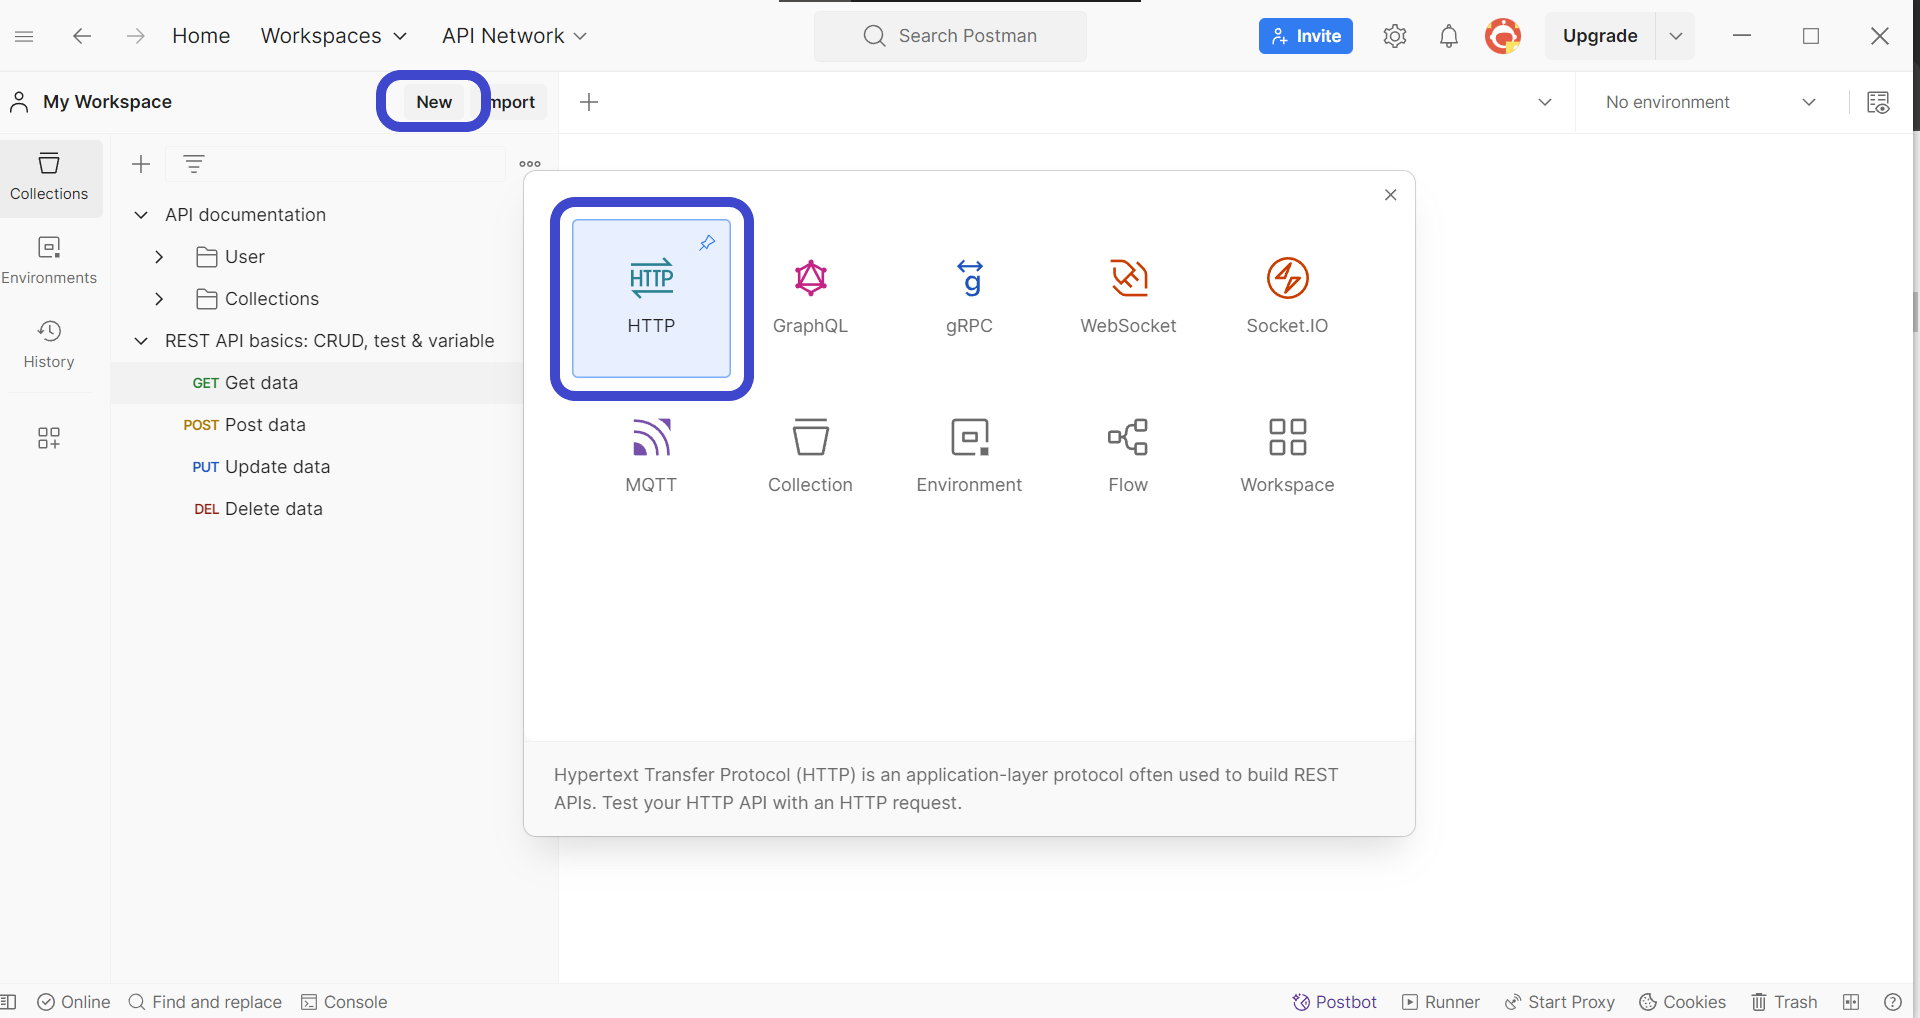Go back using the back arrow

coord(82,36)
